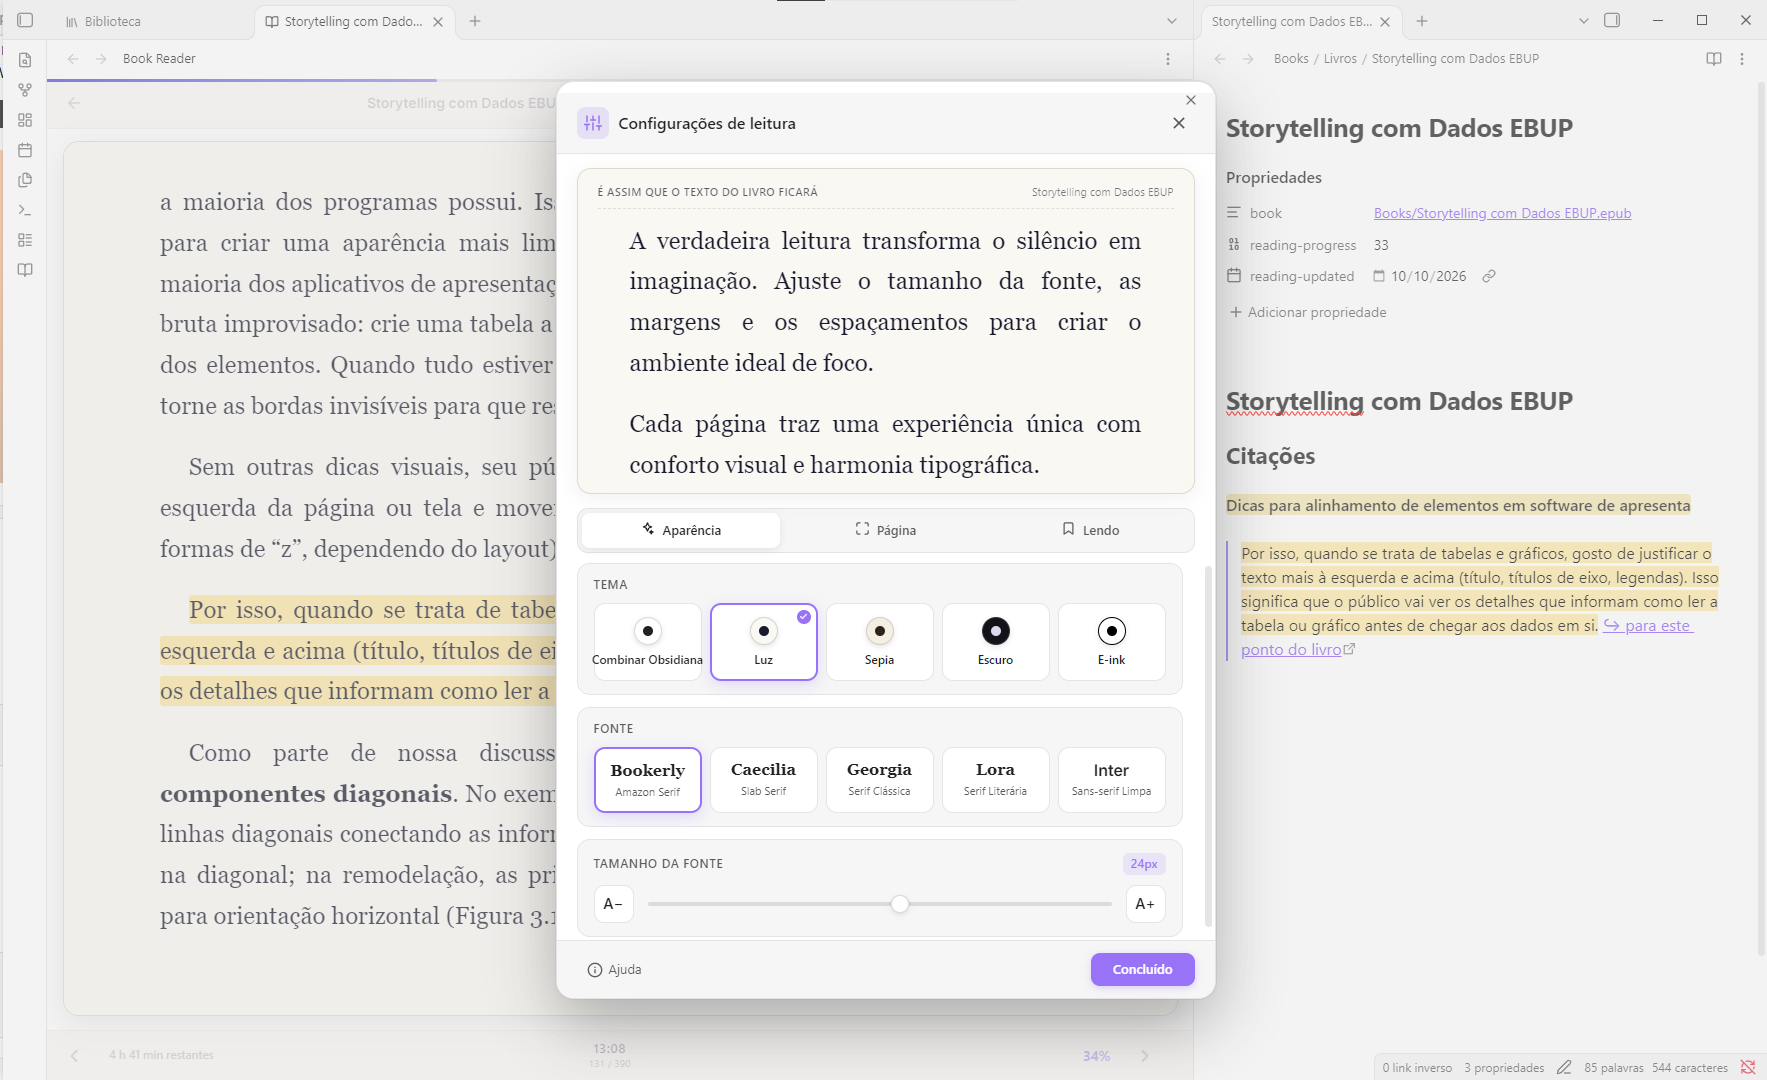
Task: Choose the Bookerly font option
Action: tap(648, 780)
